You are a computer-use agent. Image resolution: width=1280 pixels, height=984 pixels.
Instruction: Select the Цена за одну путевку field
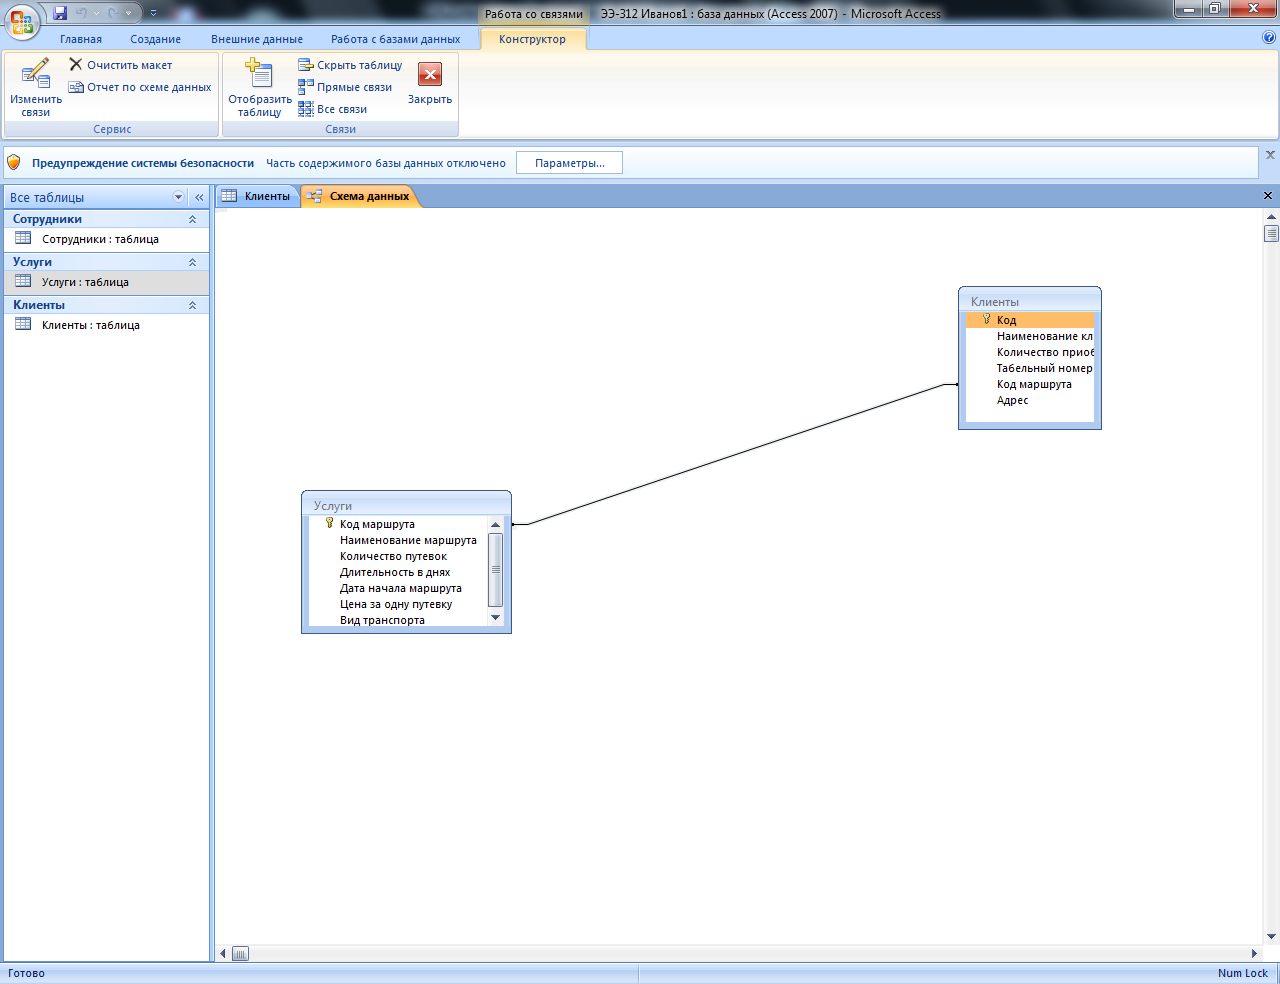[x=398, y=604]
